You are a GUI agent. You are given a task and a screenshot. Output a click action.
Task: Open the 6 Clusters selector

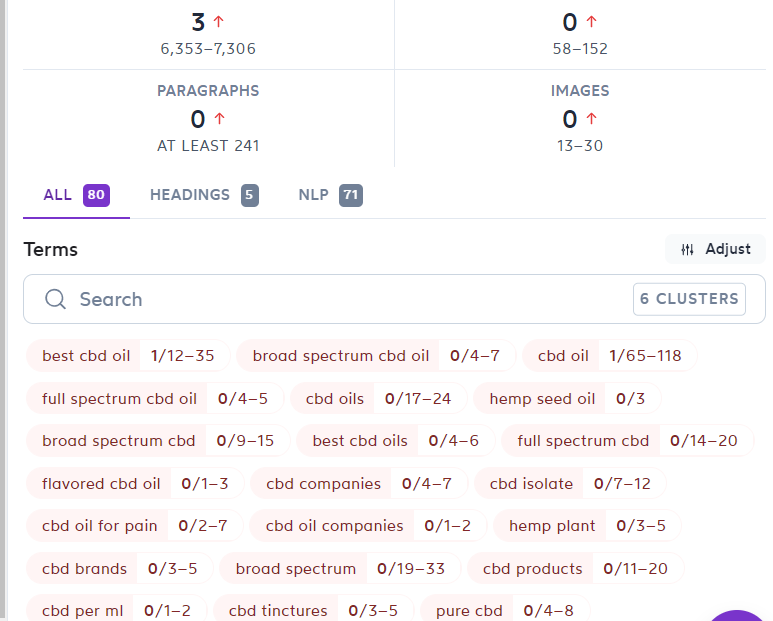pyautogui.click(x=689, y=299)
